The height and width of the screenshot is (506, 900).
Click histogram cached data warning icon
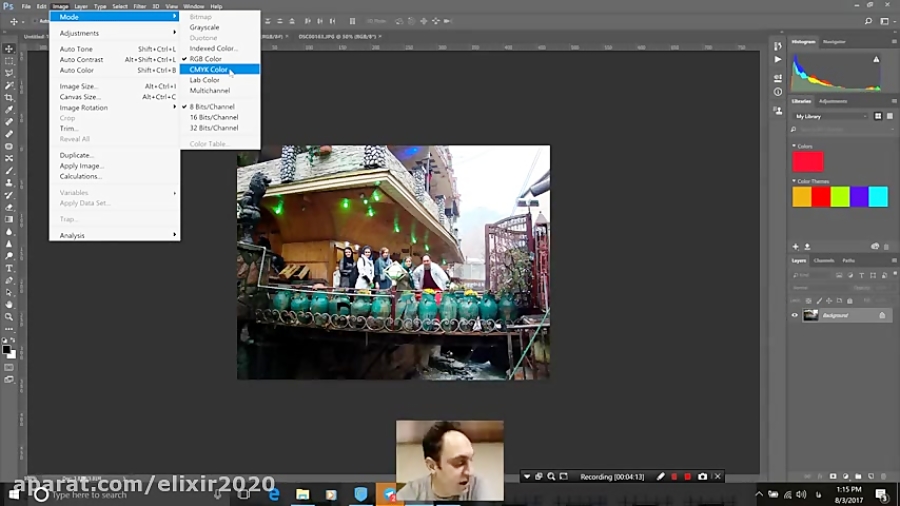[x=876, y=59]
